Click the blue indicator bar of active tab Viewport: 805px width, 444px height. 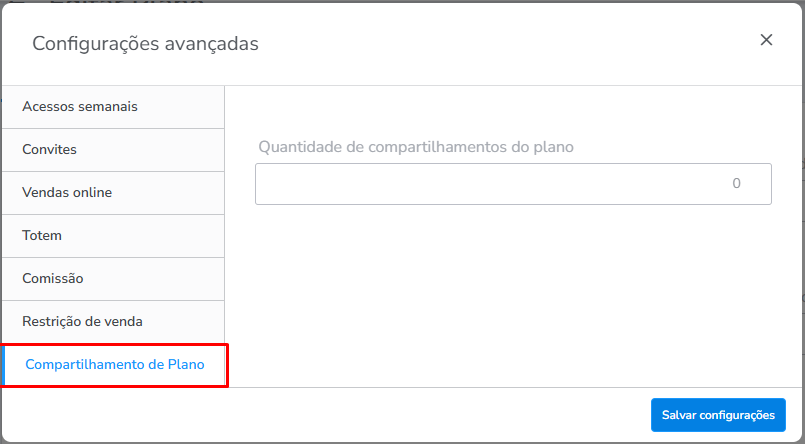click(x=3, y=364)
